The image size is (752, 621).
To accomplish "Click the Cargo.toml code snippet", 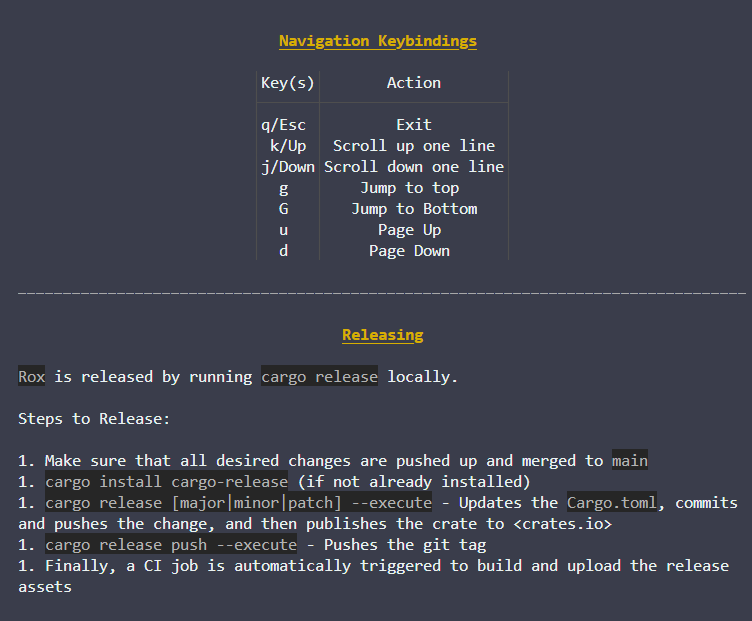I will point(612,503).
